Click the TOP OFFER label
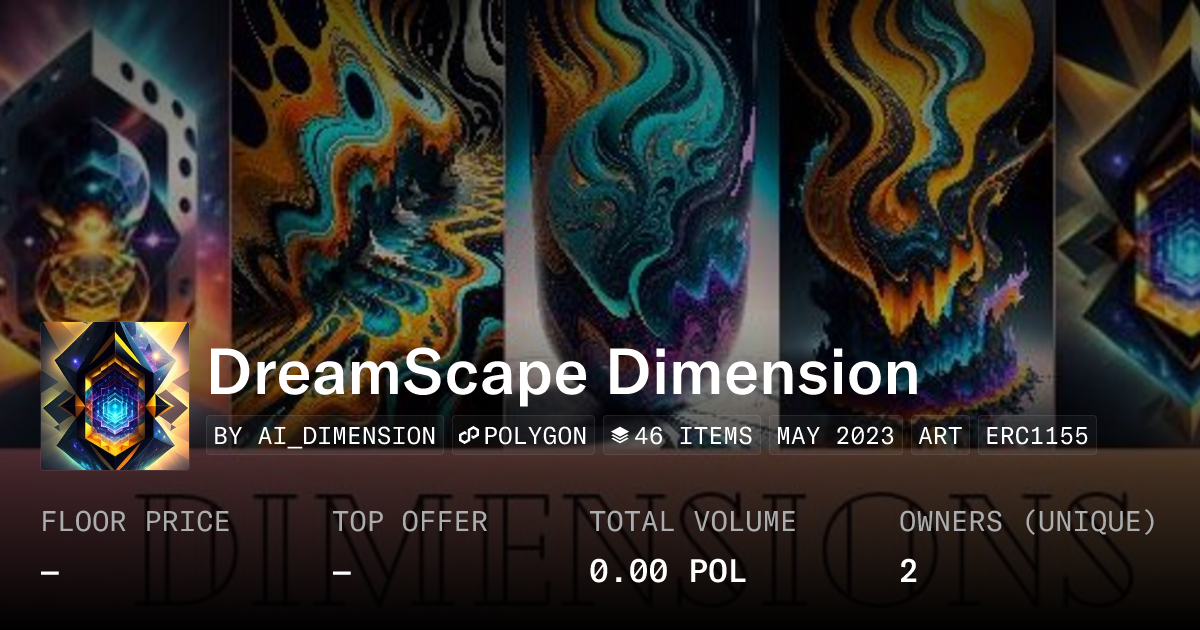The width and height of the screenshot is (1200, 630). tap(410, 522)
